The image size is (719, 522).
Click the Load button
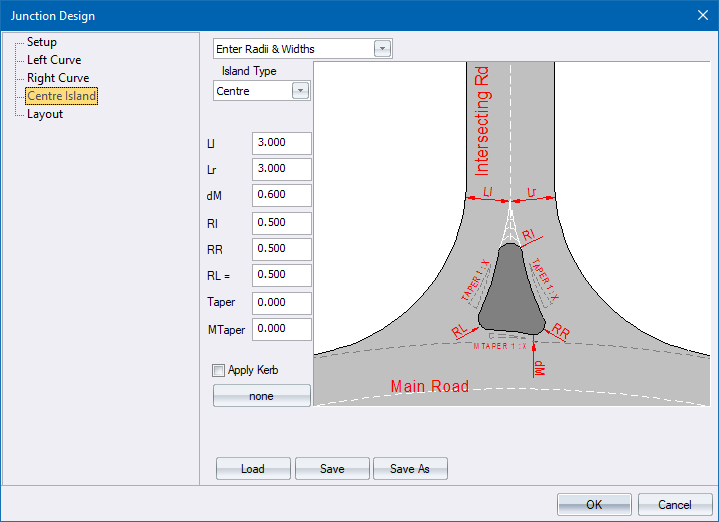[x=253, y=469]
